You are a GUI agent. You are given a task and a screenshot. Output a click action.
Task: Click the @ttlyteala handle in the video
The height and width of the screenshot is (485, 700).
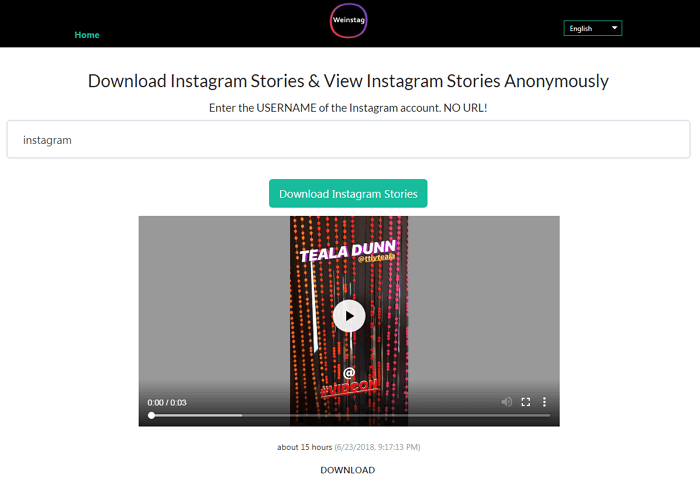(x=376, y=258)
